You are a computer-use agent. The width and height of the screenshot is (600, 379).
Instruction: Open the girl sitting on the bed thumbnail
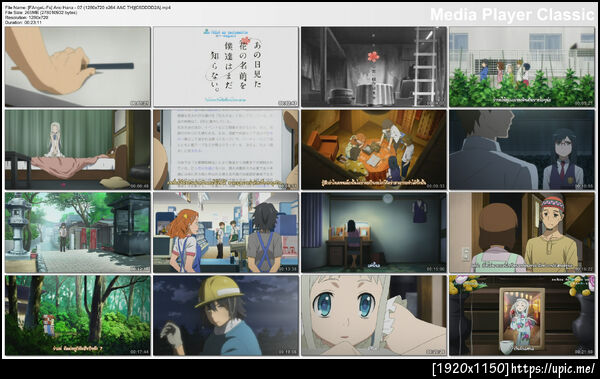(x=78, y=150)
